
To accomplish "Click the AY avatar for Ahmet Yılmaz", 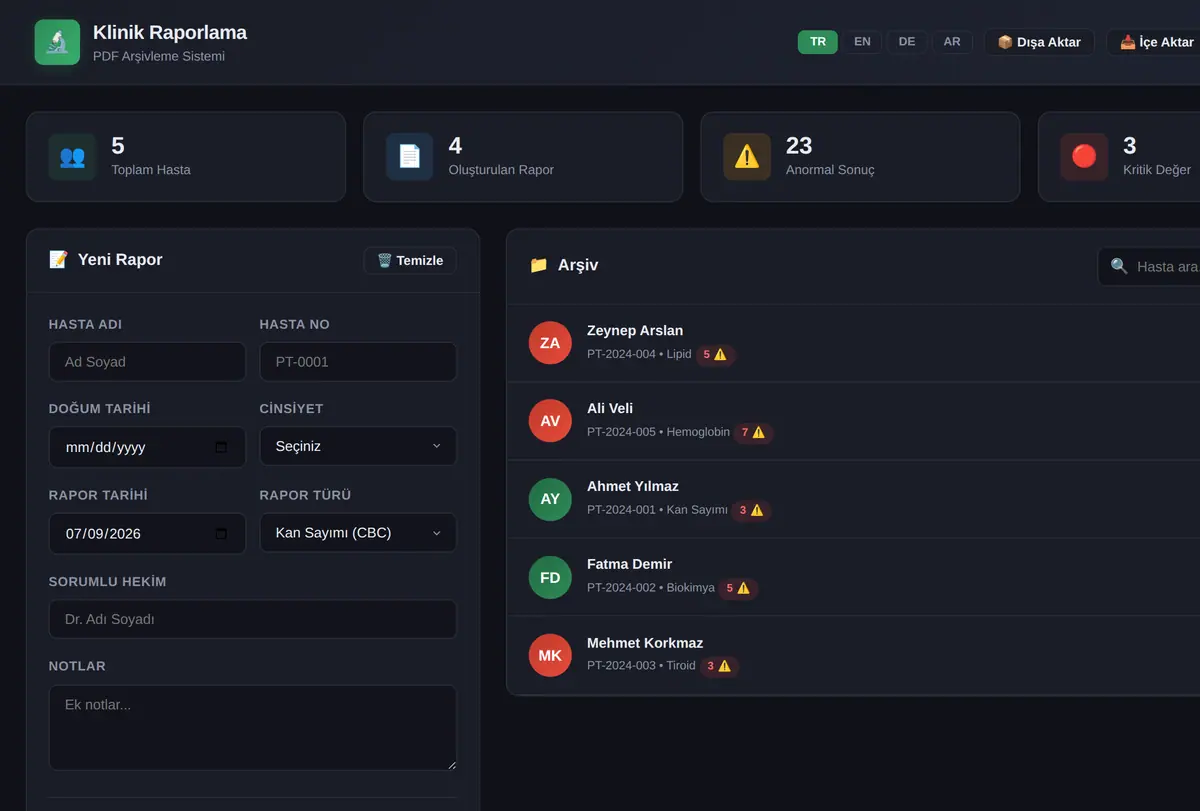I will coord(550,499).
